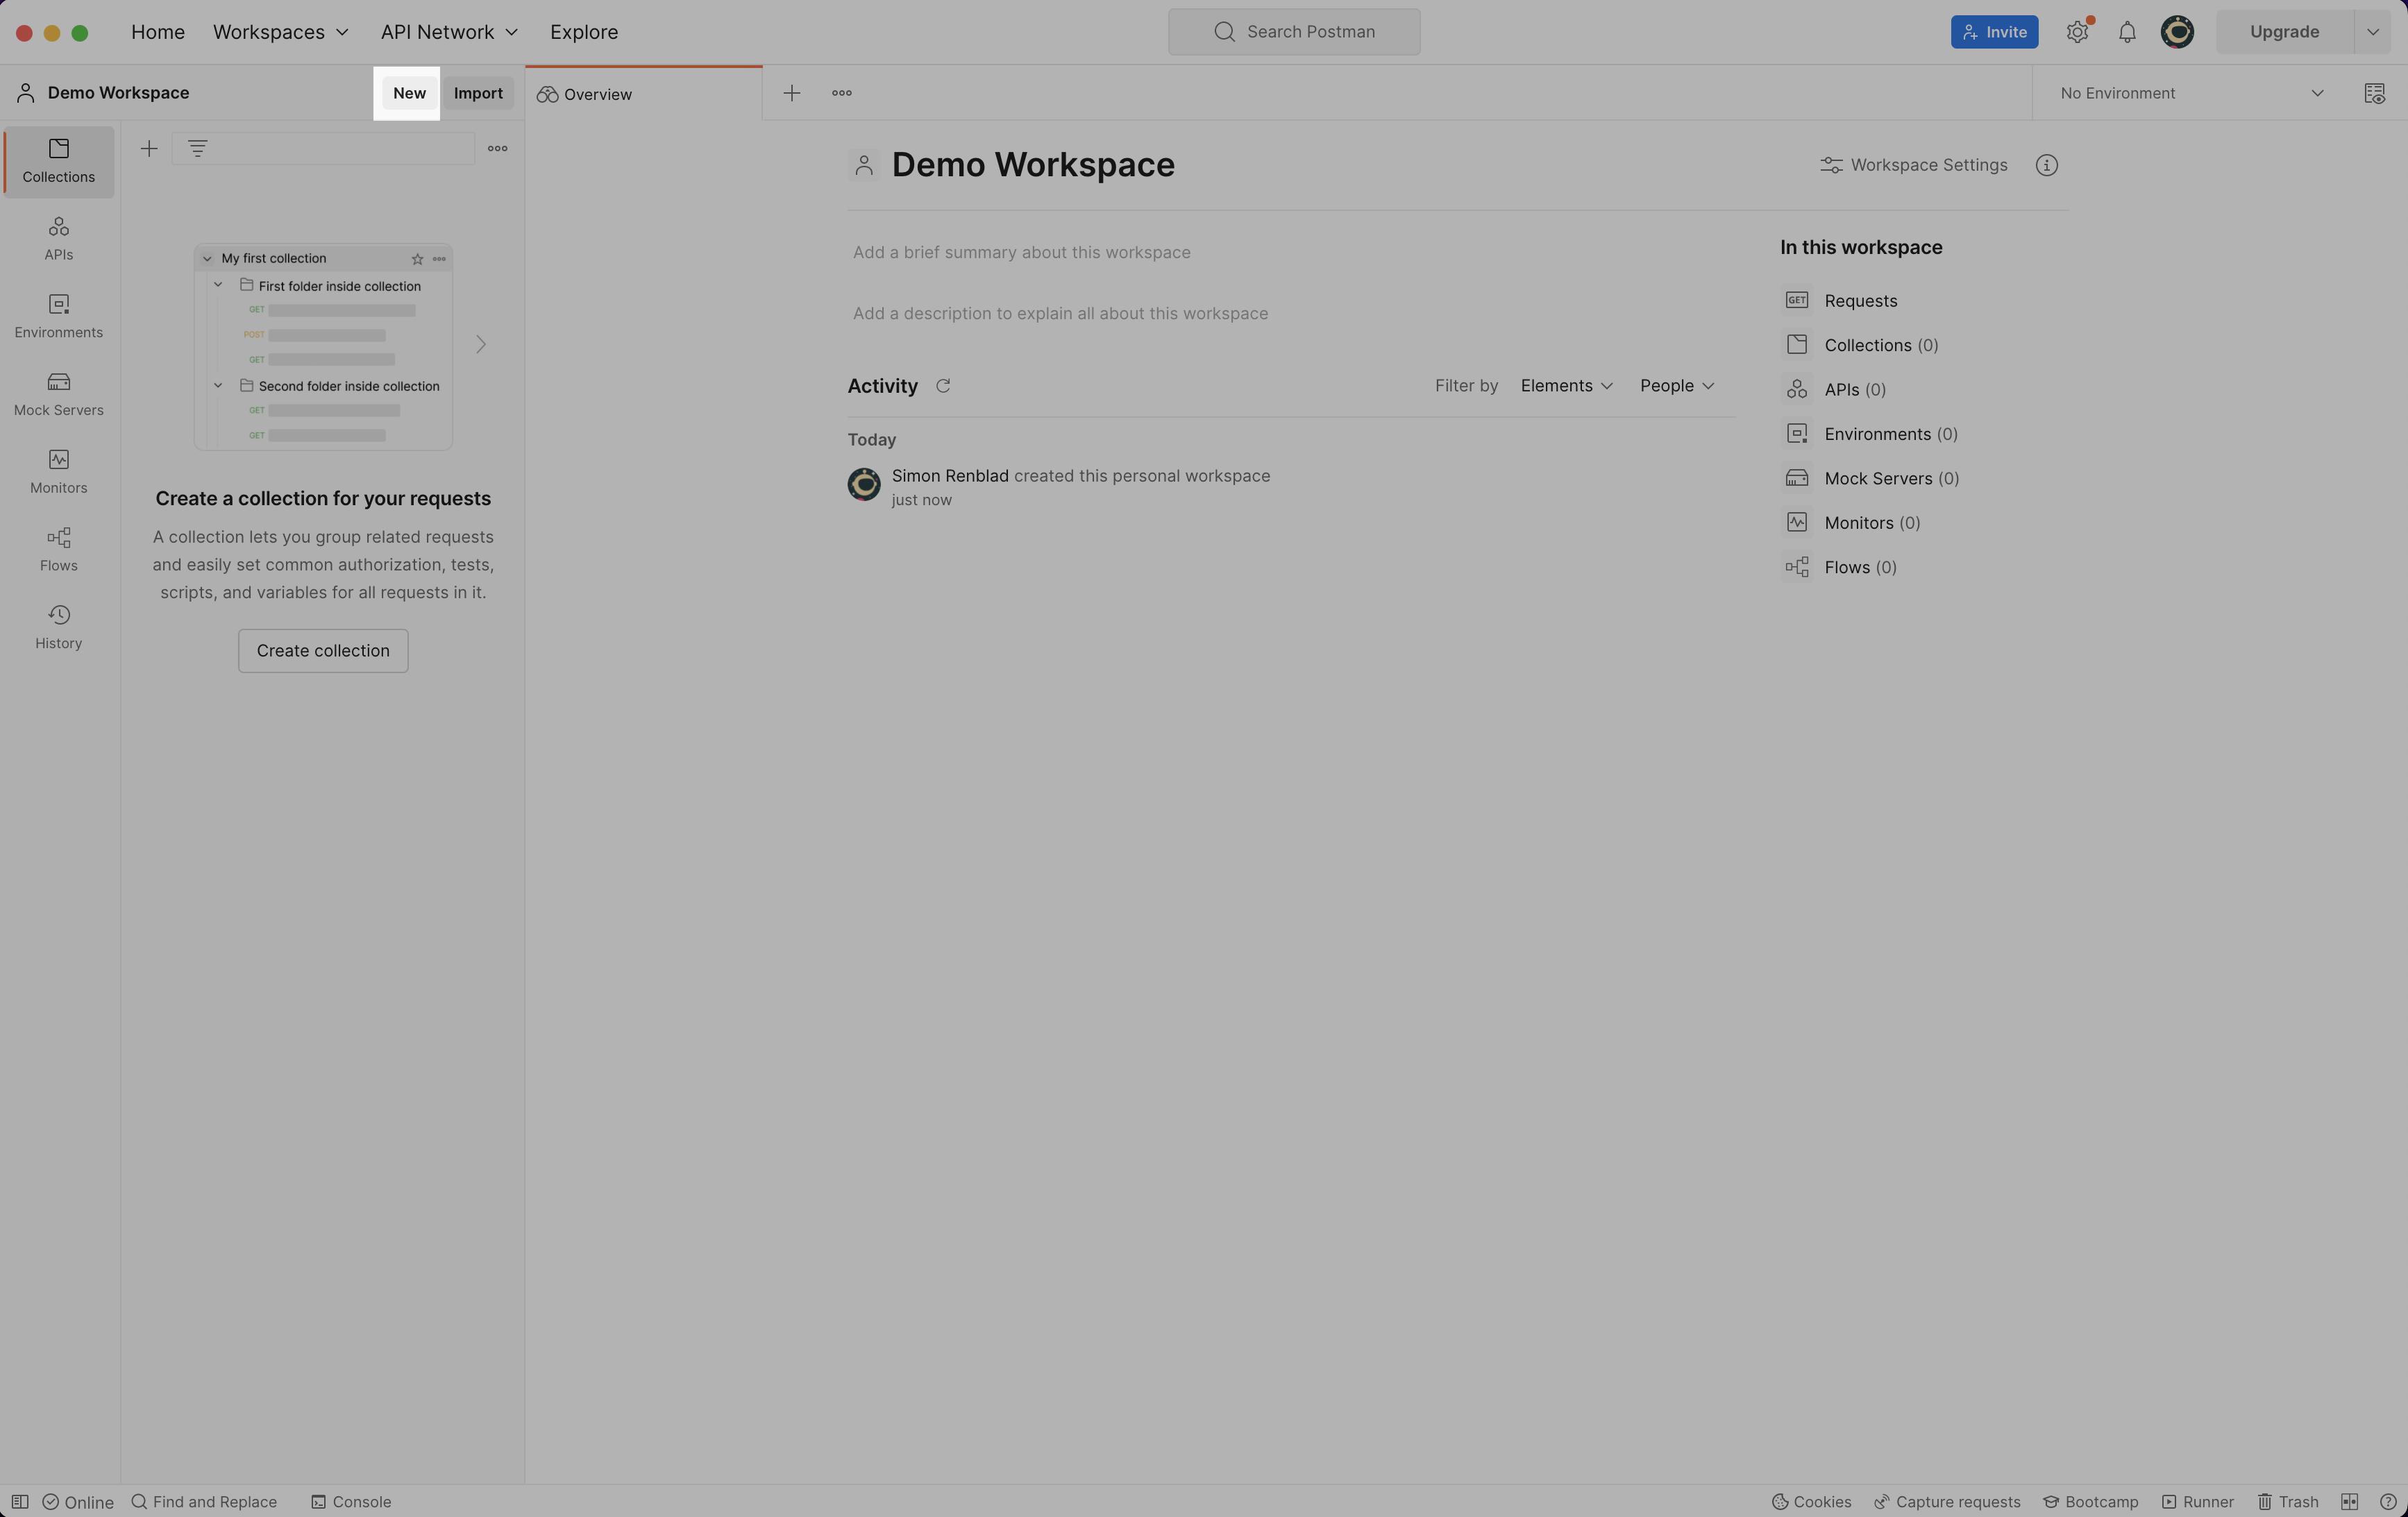This screenshot has height=1517, width=2408.
Task: Expand the Elements filter dropdown
Action: point(1566,386)
